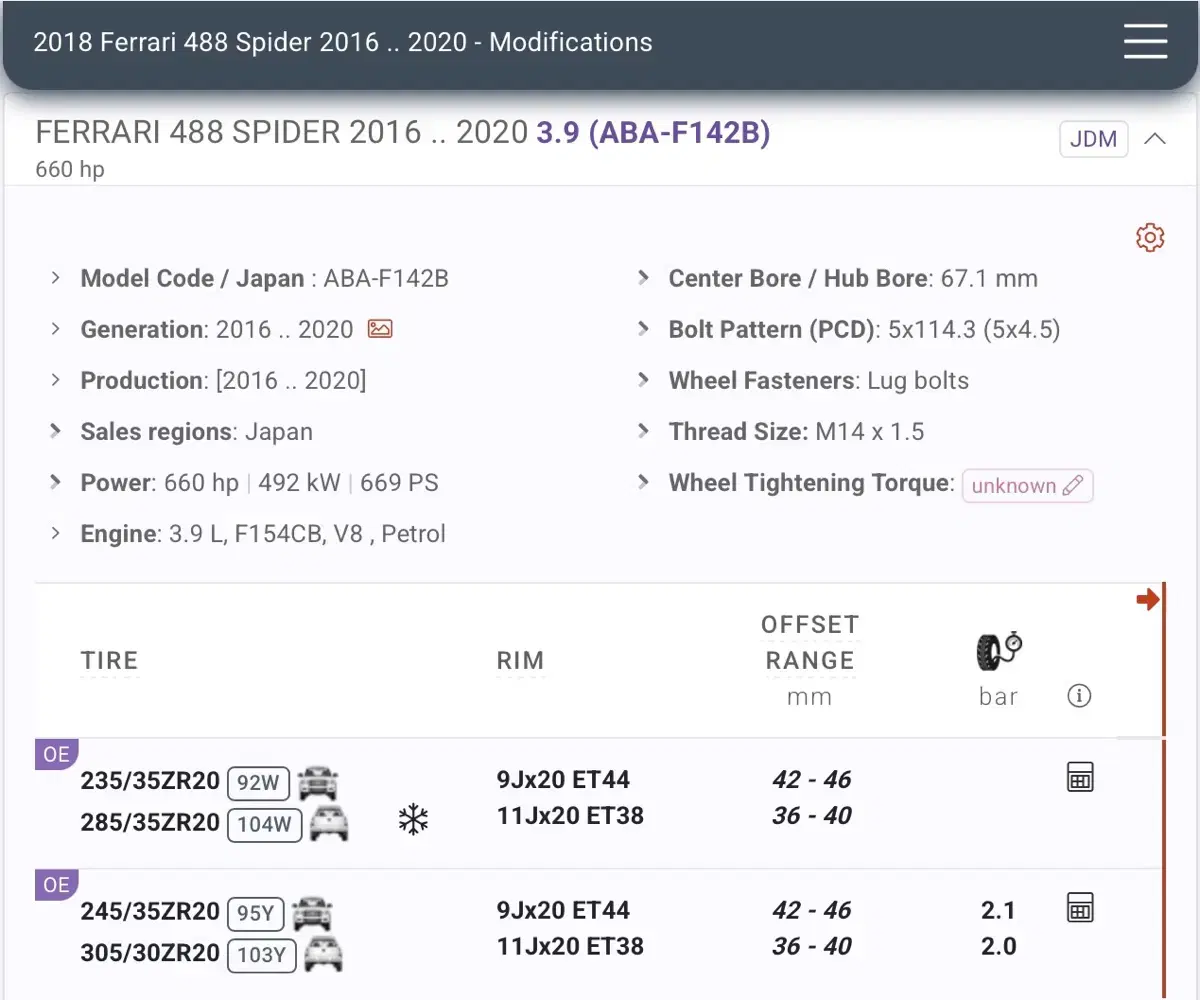
Task: Click rear axle car icon beside 103Y
Action: tap(323, 954)
